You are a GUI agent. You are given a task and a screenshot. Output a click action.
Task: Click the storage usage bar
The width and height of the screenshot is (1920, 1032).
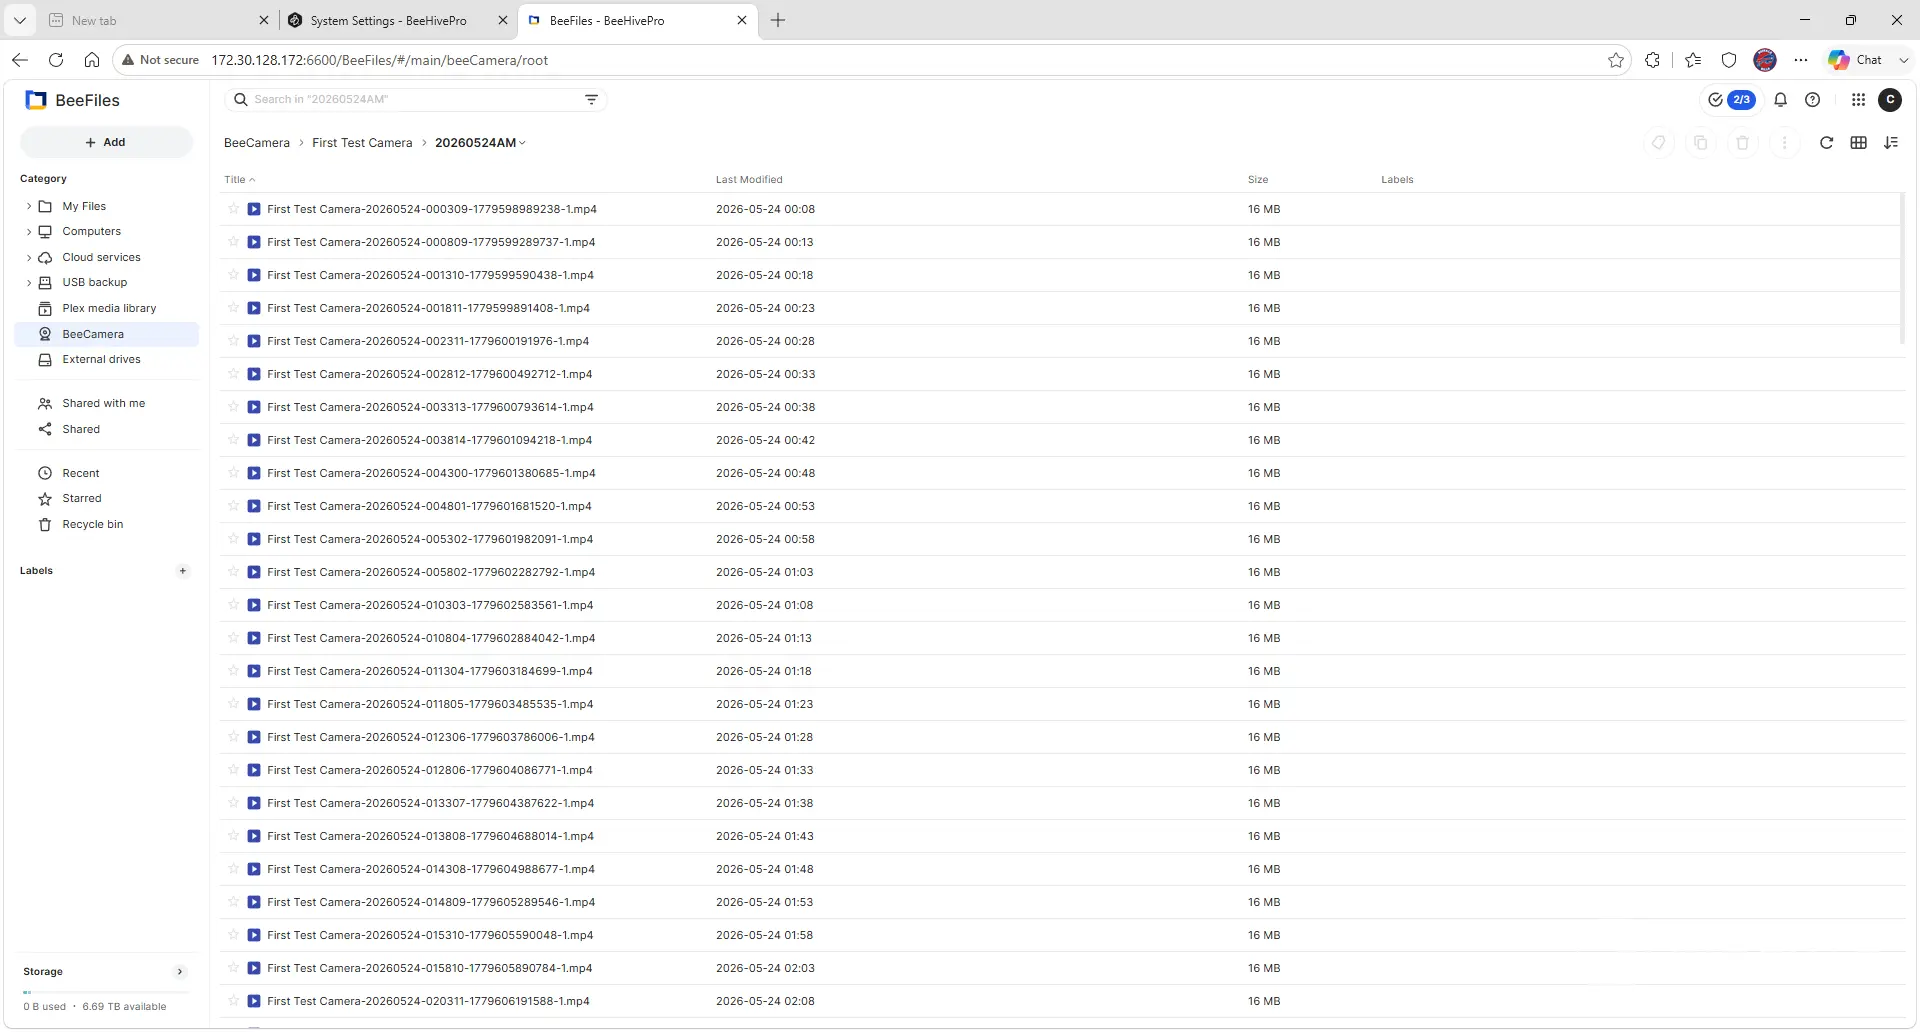point(105,992)
